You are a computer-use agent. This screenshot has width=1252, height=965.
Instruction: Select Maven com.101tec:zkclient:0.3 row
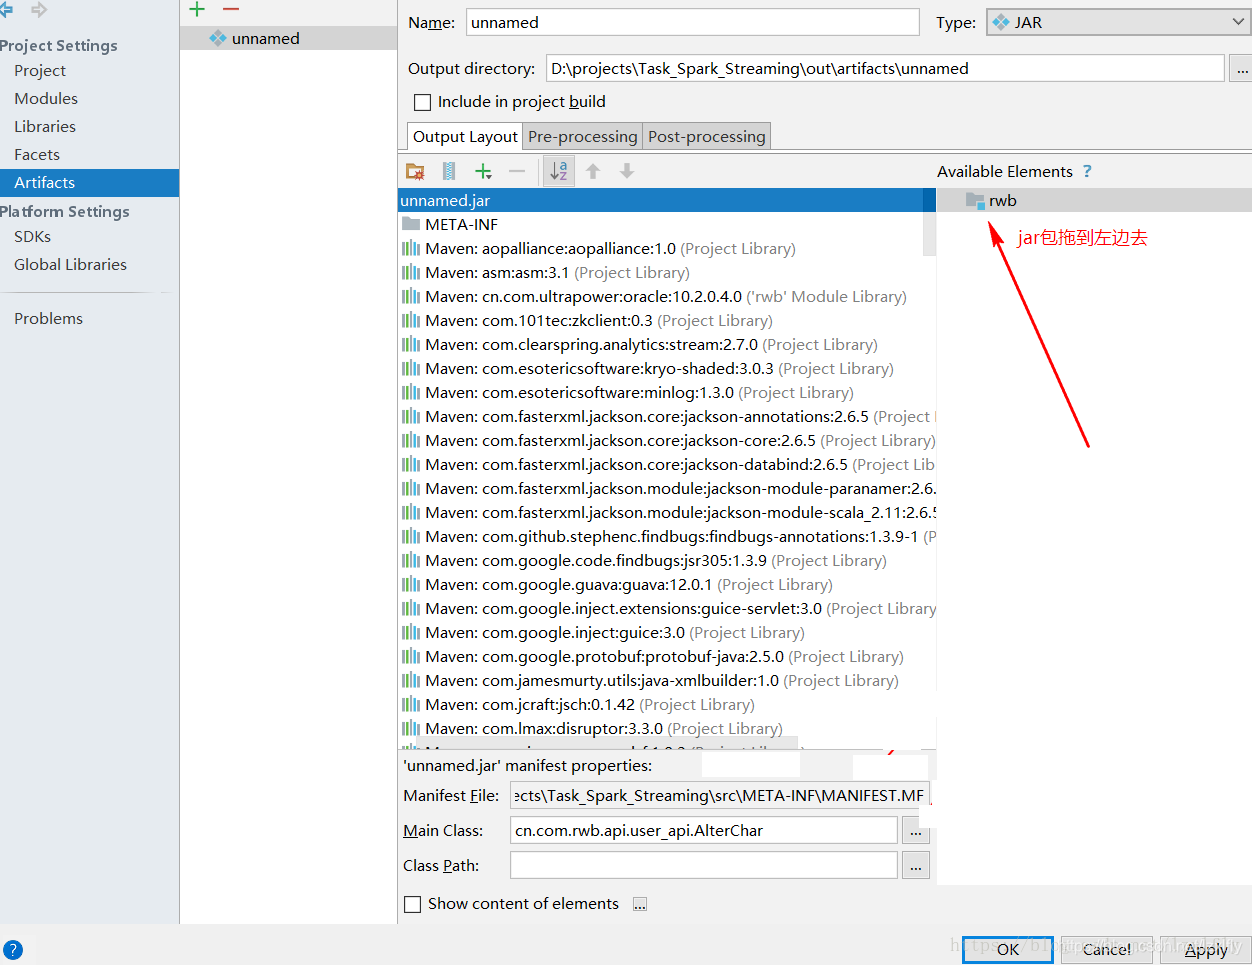(666, 320)
